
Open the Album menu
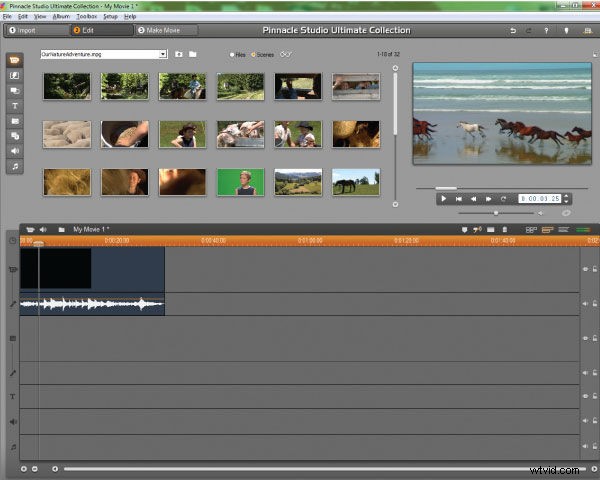[61, 16]
